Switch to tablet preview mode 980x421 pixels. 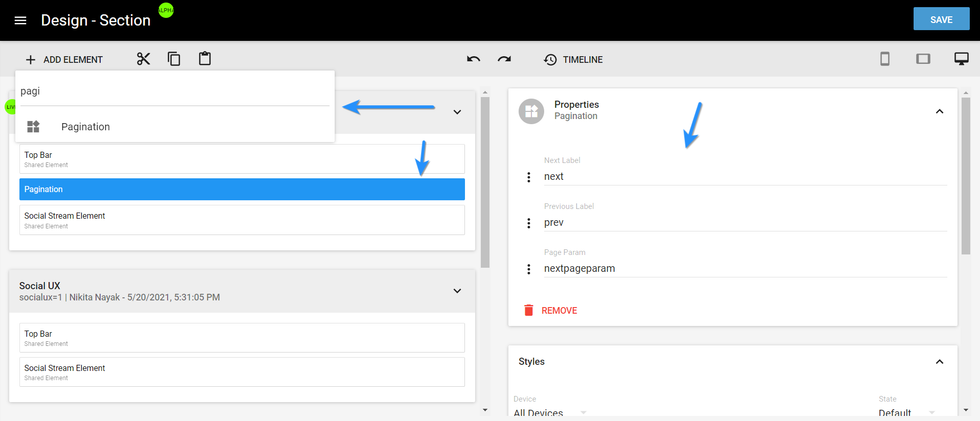click(x=923, y=59)
